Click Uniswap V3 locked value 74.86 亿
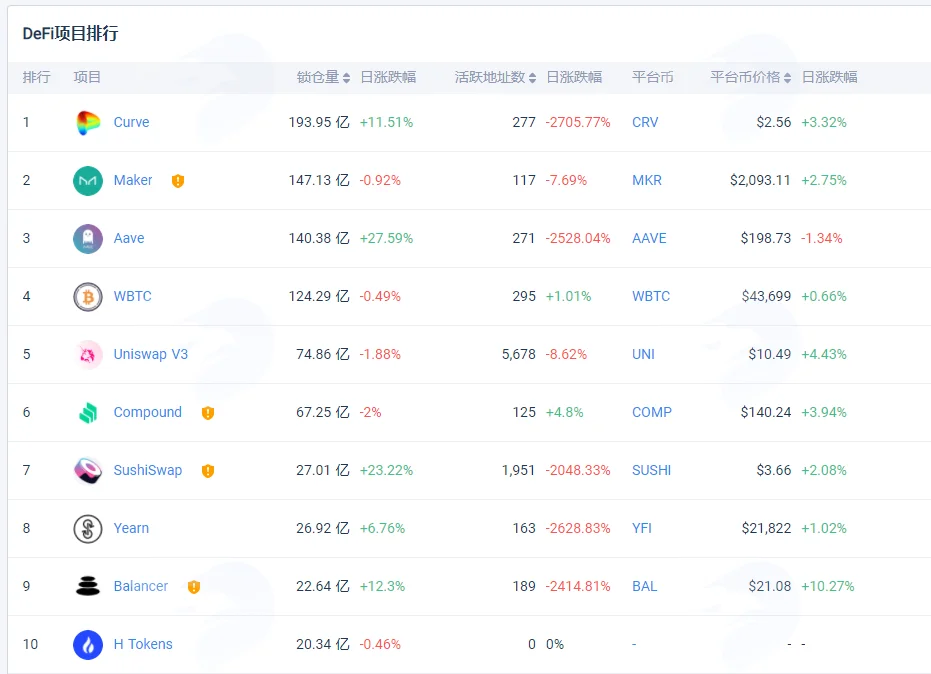The height and width of the screenshot is (674, 931). [323, 355]
